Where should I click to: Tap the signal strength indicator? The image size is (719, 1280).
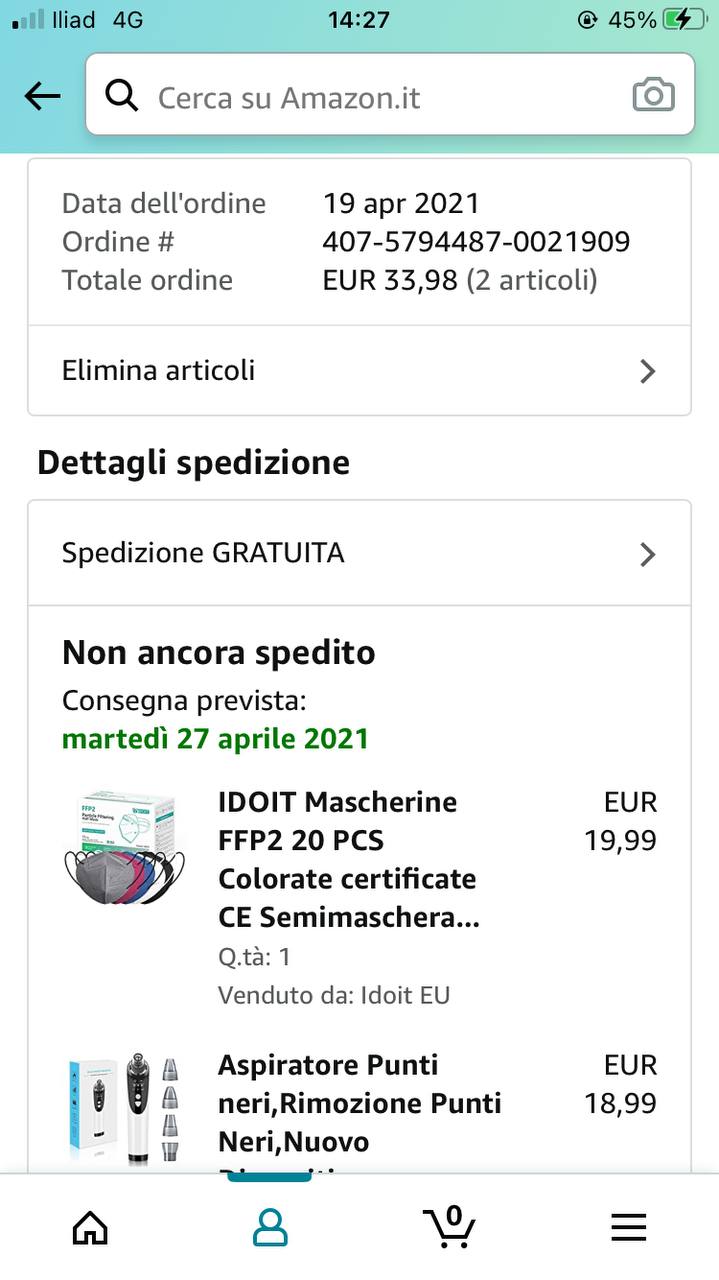(28, 20)
